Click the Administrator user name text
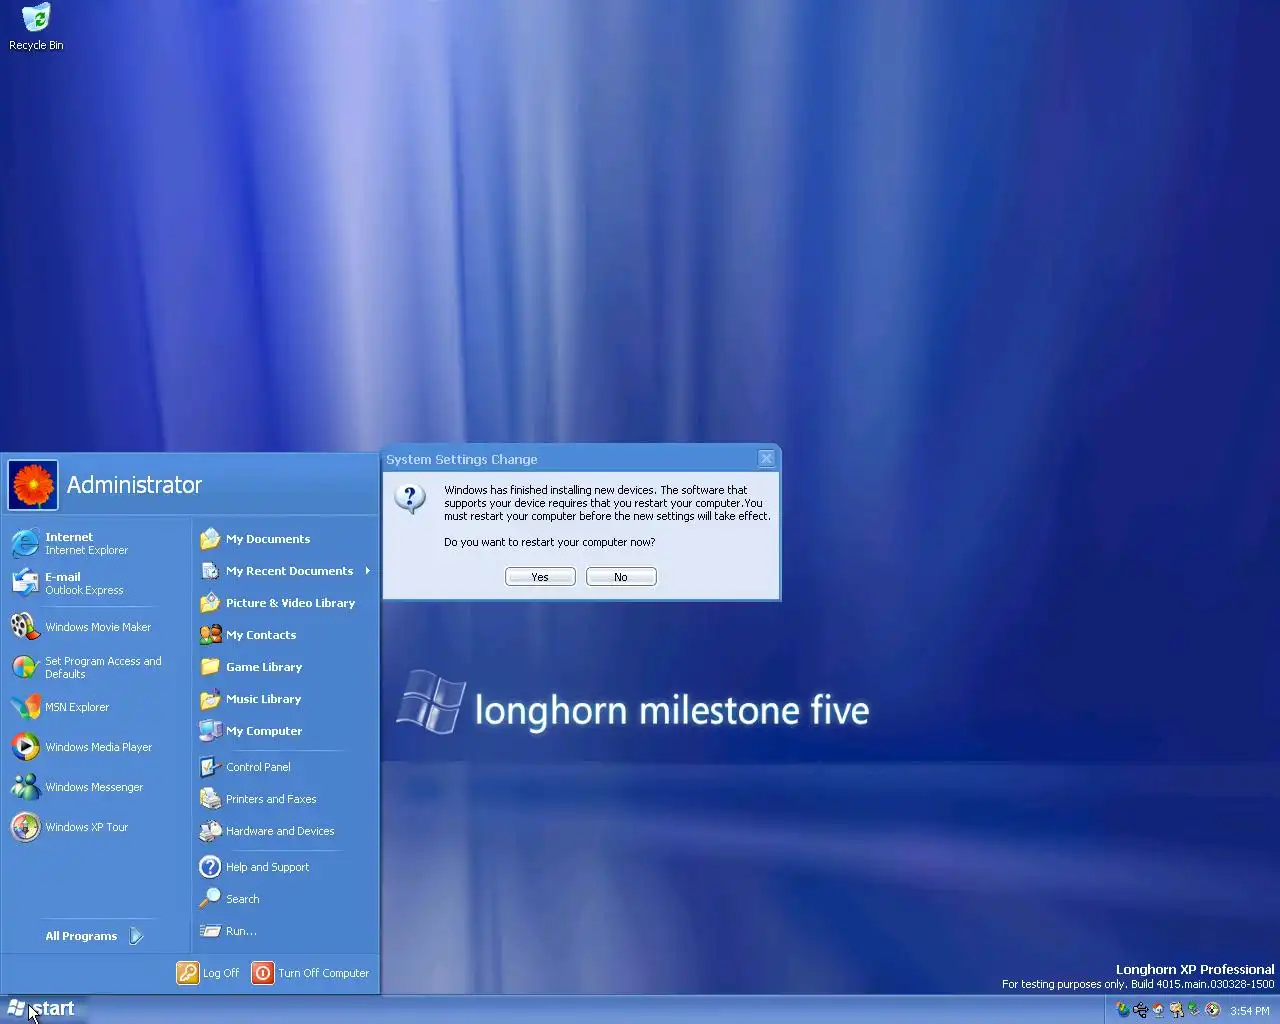Screen dimensions: 1280x1024 (134, 485)
